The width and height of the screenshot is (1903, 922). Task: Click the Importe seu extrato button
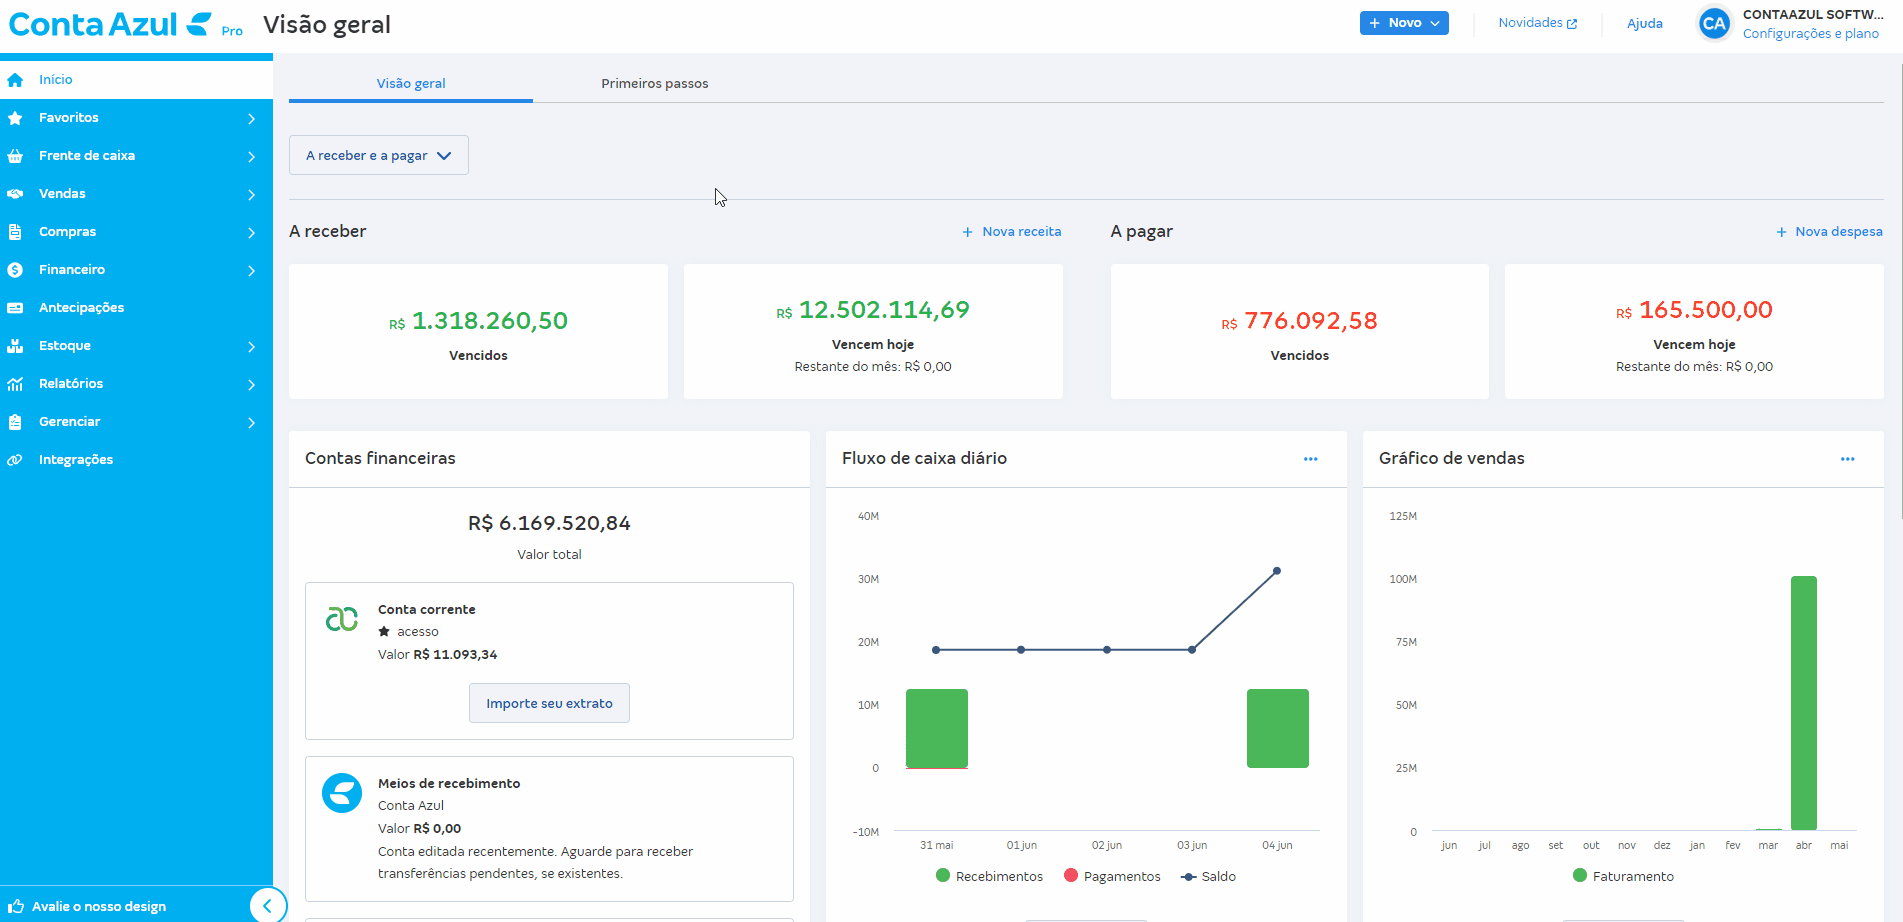(x=549, y=703)
